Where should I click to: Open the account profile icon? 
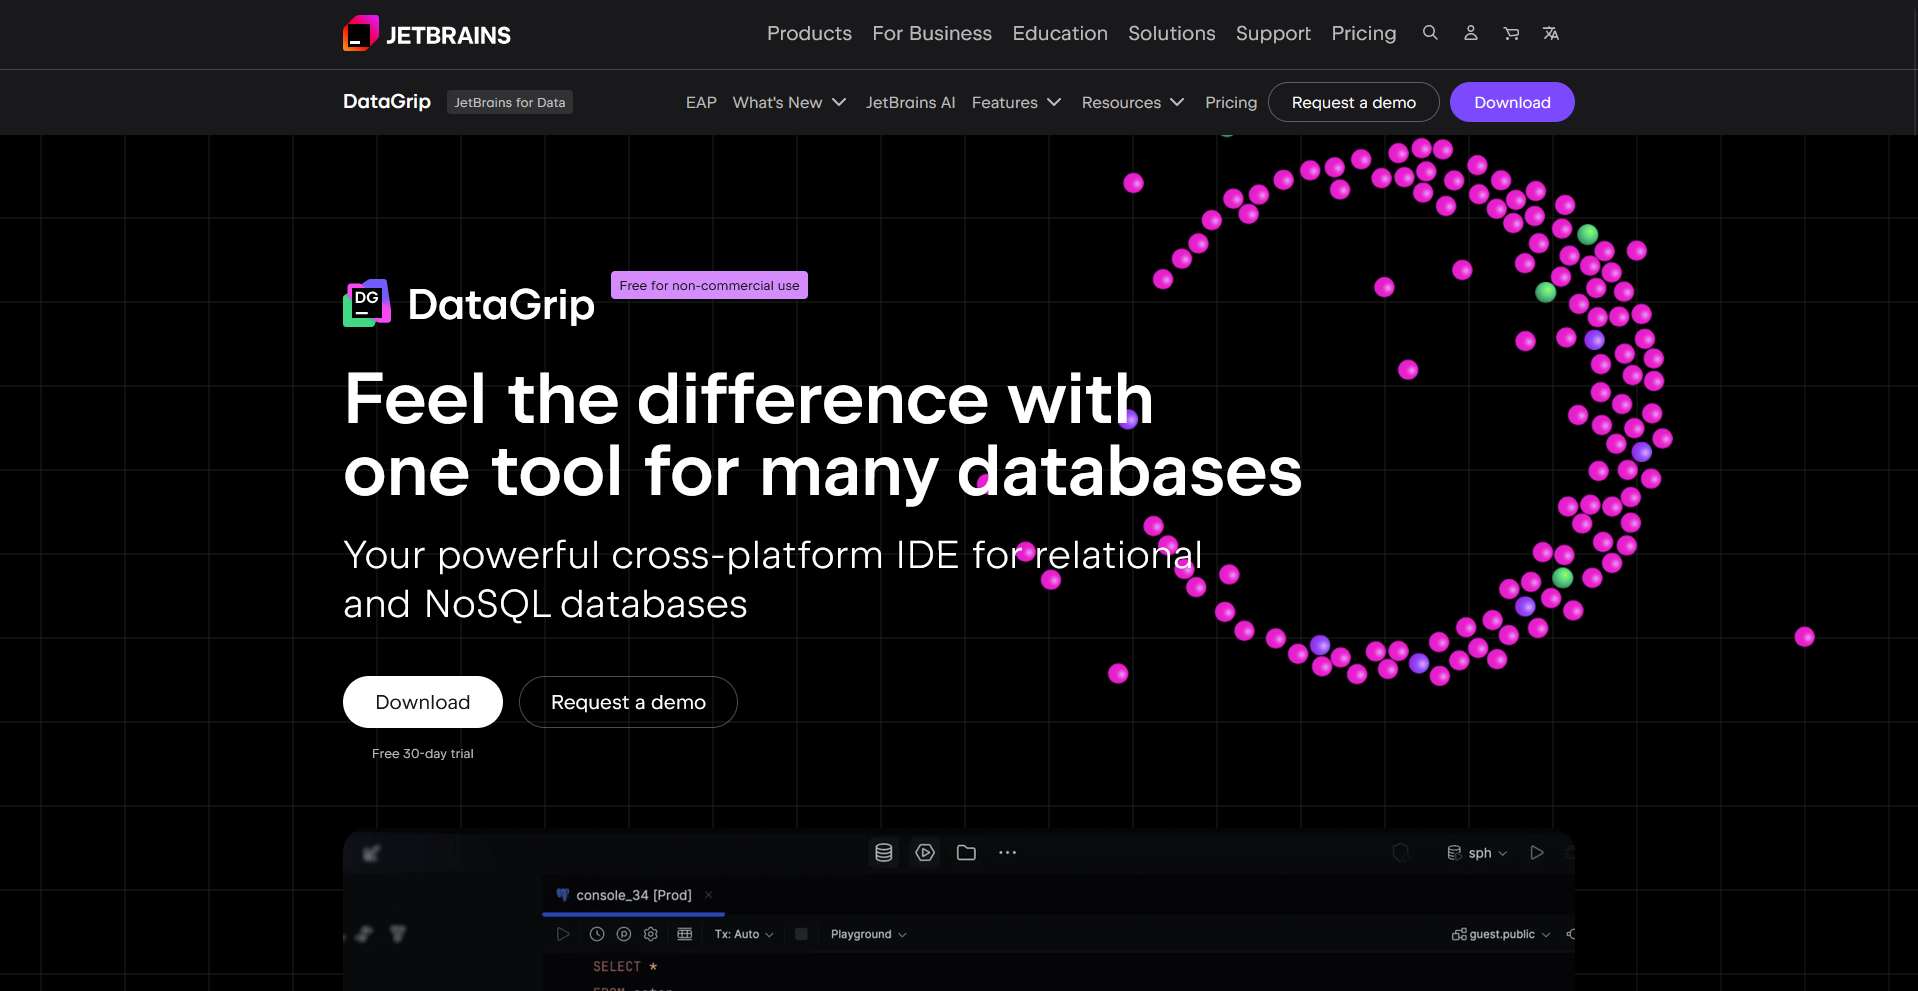click(x=1471, y=33)
